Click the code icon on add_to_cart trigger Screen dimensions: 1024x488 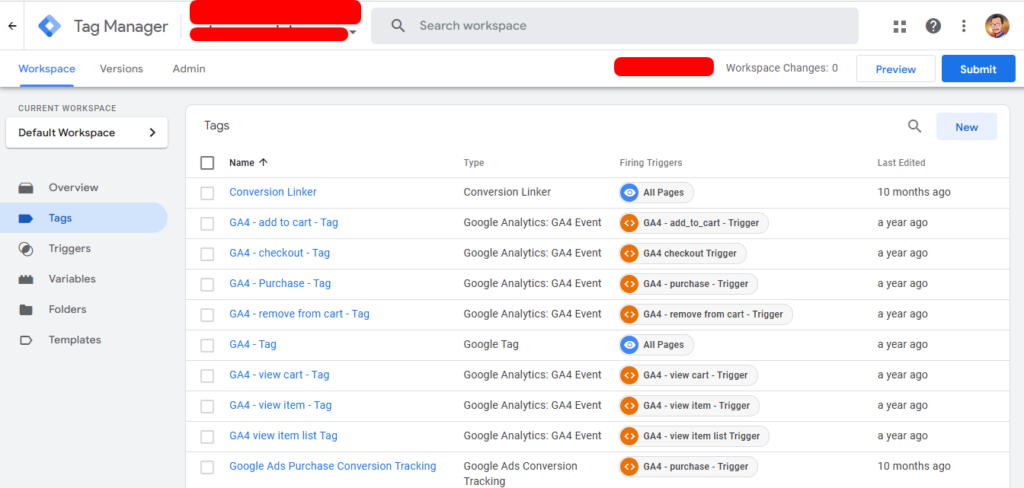[630, 223]
